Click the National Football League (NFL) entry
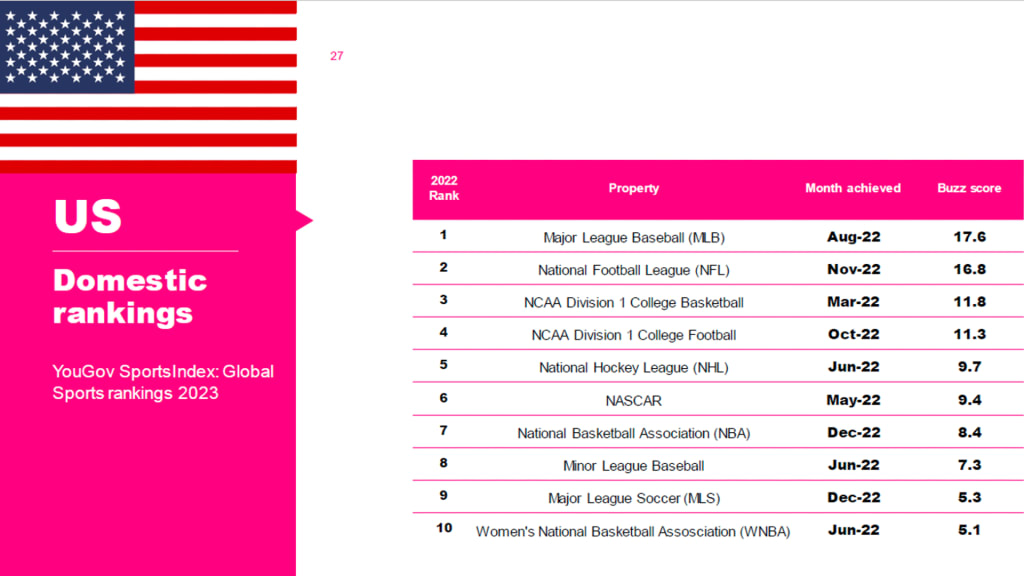1024x576 pixels. tap(634, 270)
